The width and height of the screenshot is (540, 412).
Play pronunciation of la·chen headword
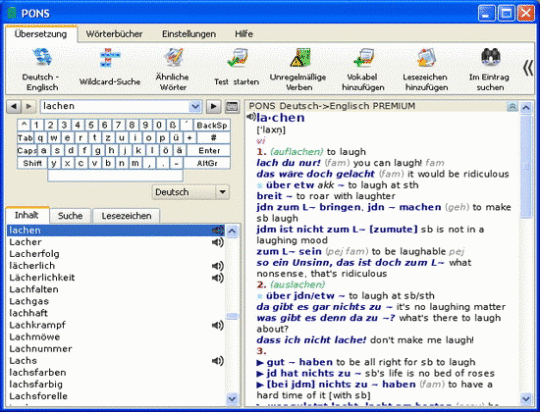pos(251,117)
